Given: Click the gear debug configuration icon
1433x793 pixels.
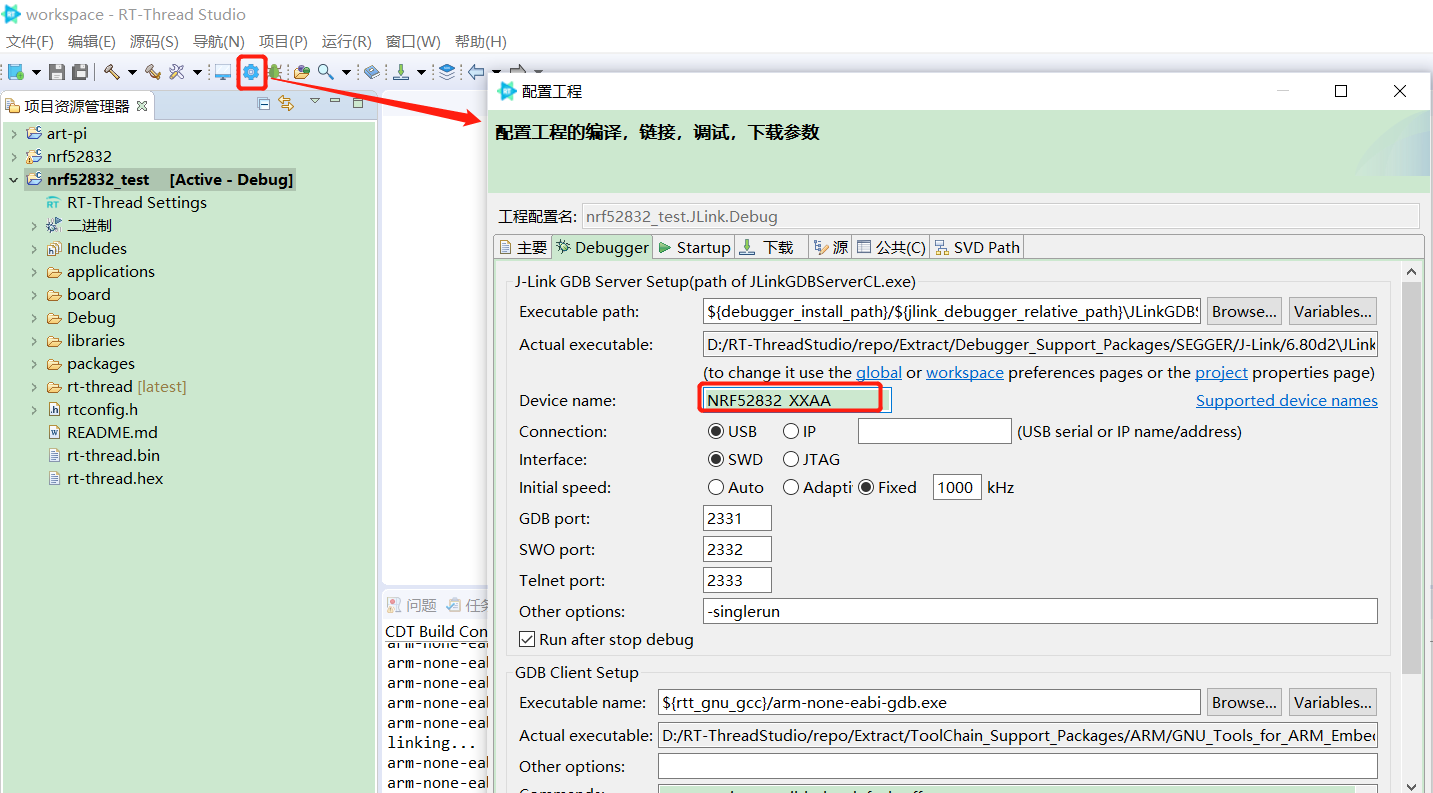Looking at the screenshot, I should coord(250,72).
